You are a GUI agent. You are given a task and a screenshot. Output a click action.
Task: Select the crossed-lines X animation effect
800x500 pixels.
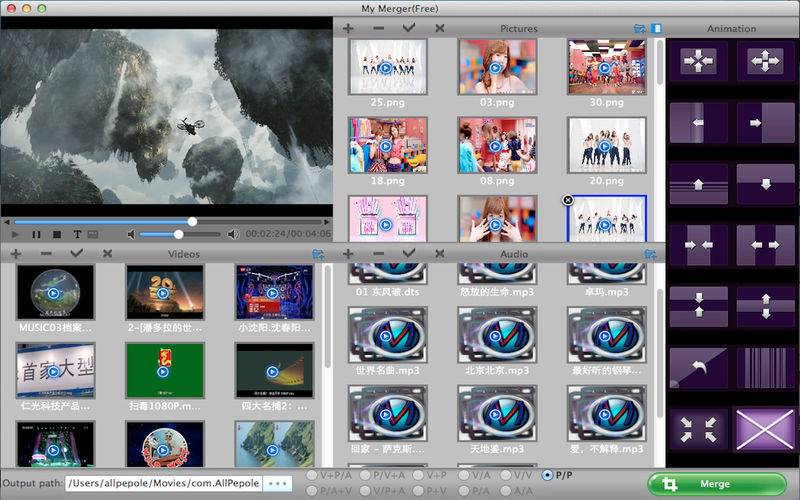click(x=764, y=430)
